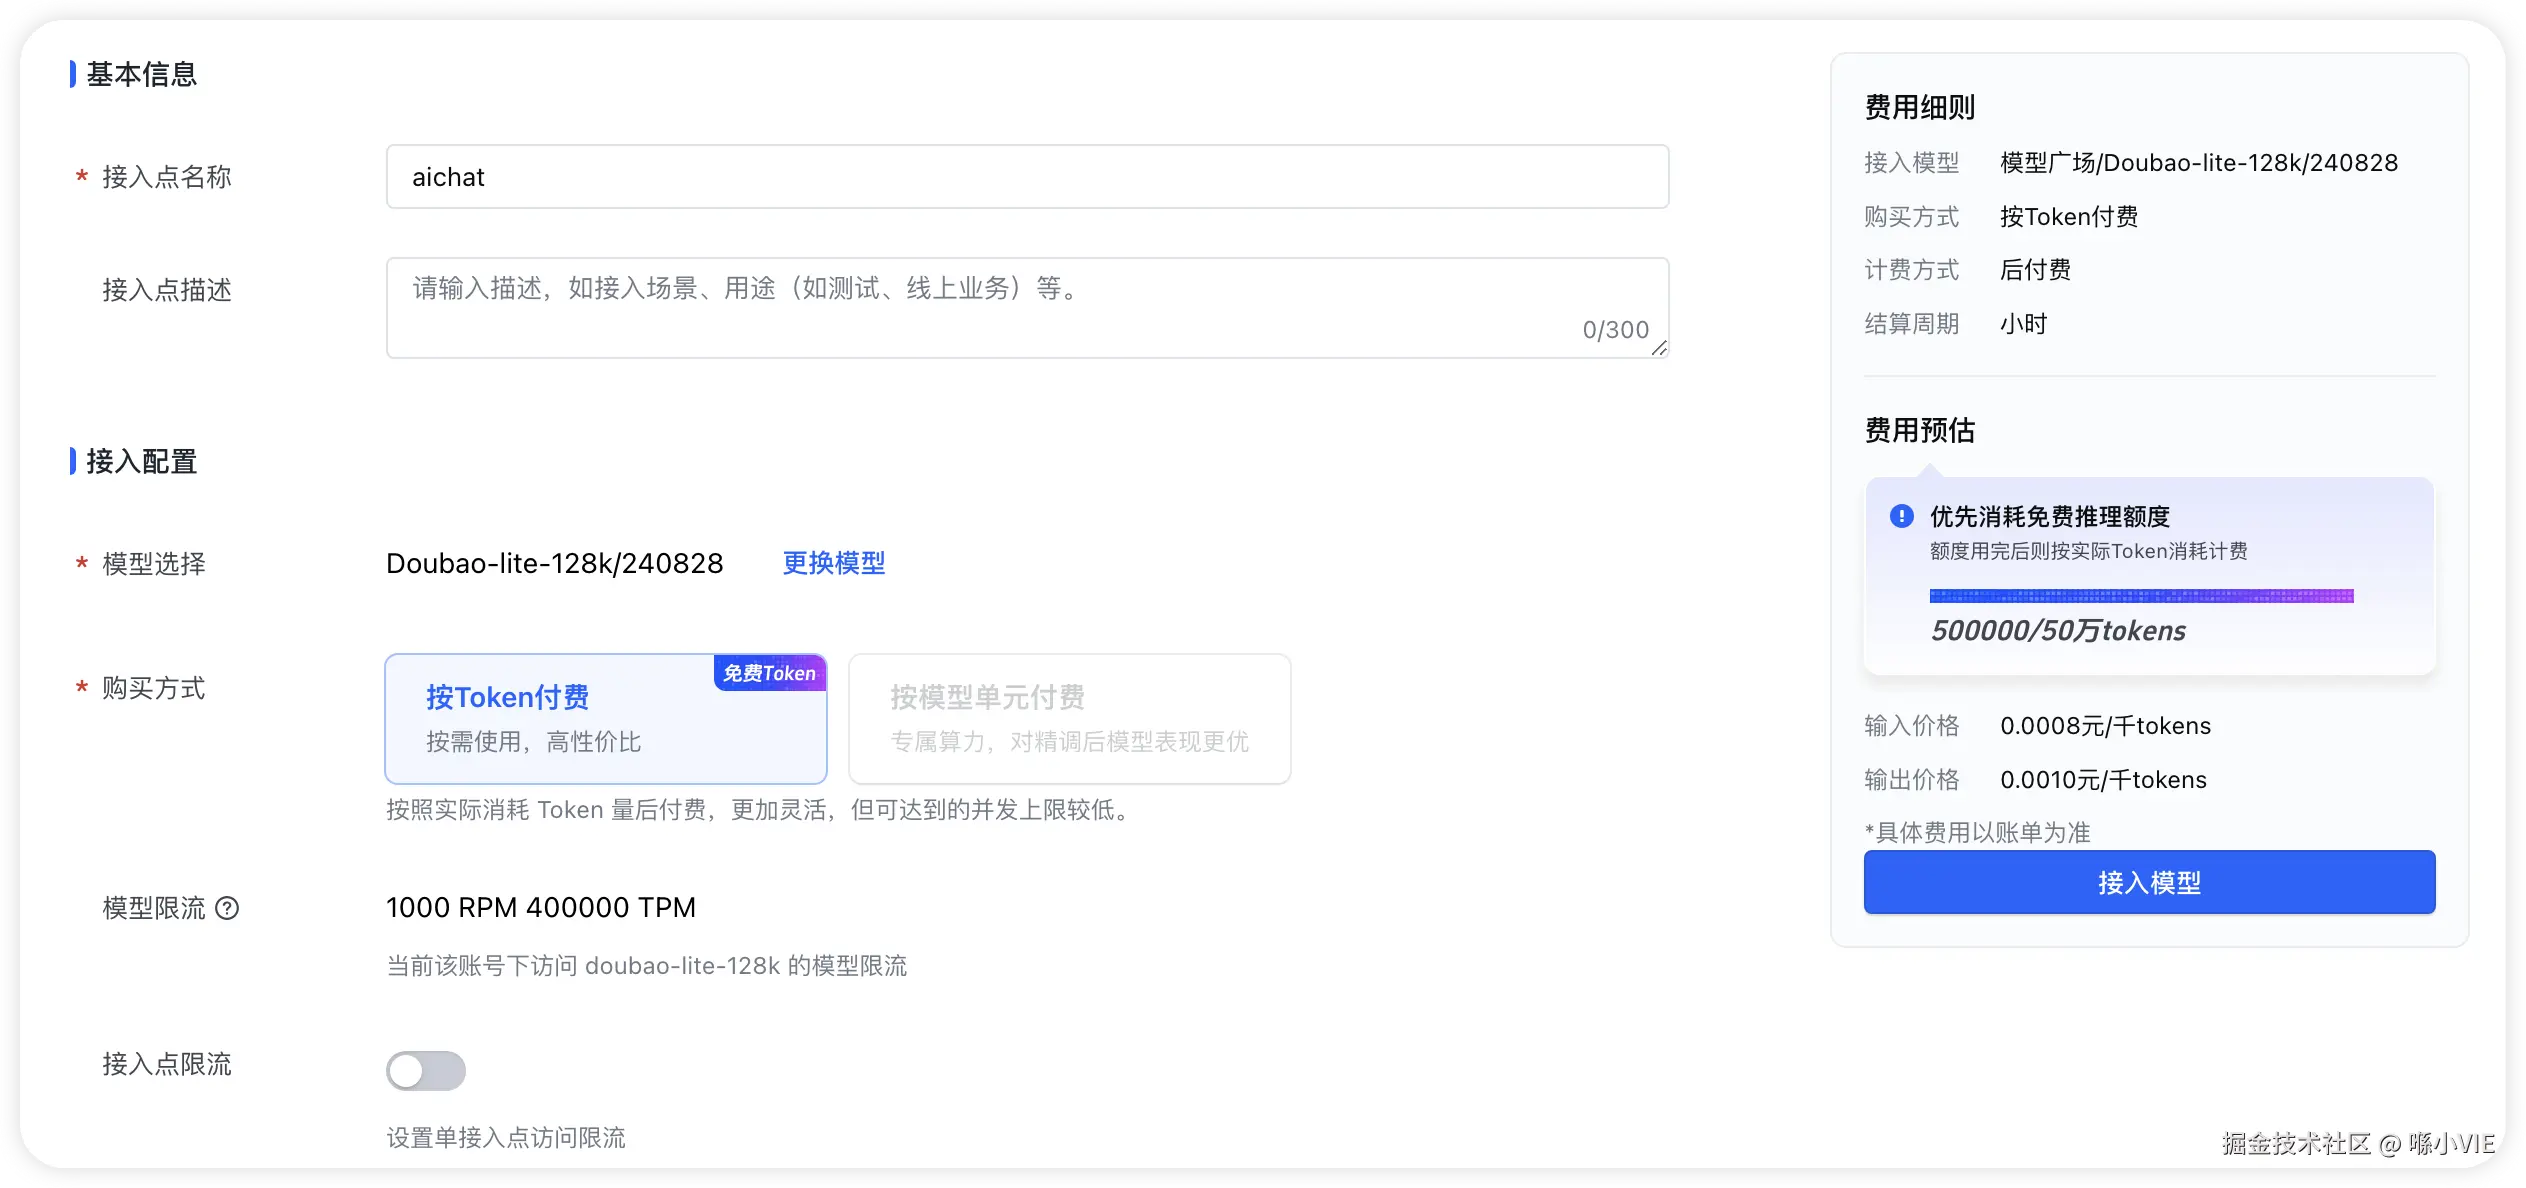Viewport: 2526px width, 1188px height.
Task: Click the fee details panel heading
Action: (1919, 107)
